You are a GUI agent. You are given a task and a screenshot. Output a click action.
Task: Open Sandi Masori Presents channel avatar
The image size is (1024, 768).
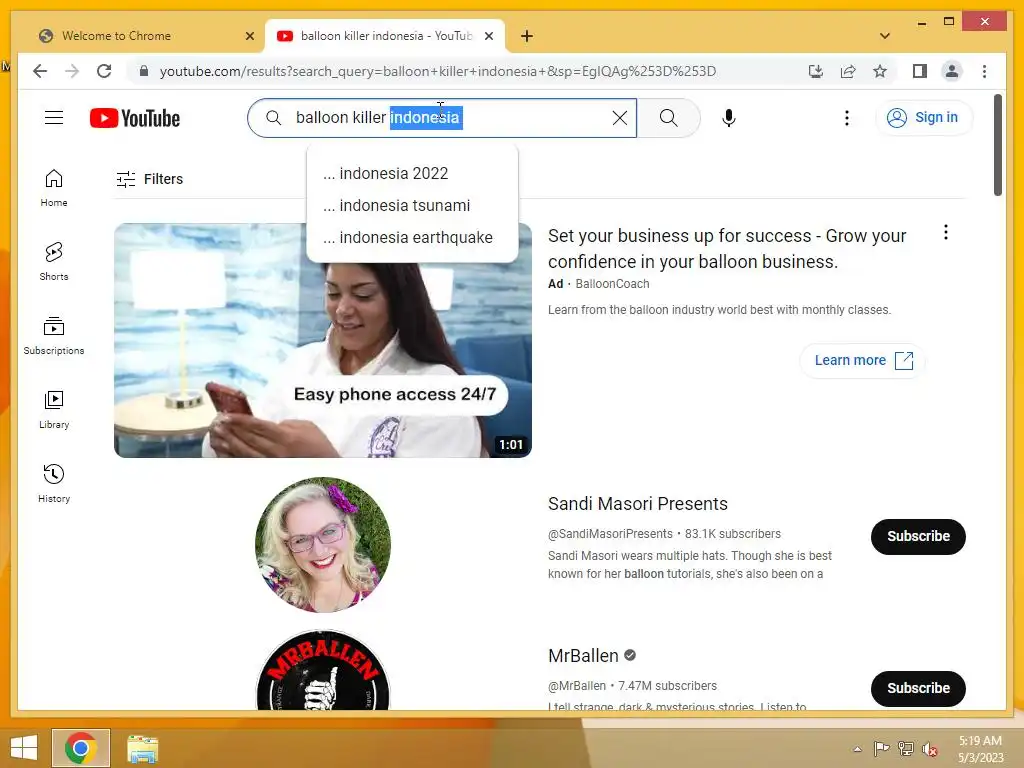click(x=323, y=545)
